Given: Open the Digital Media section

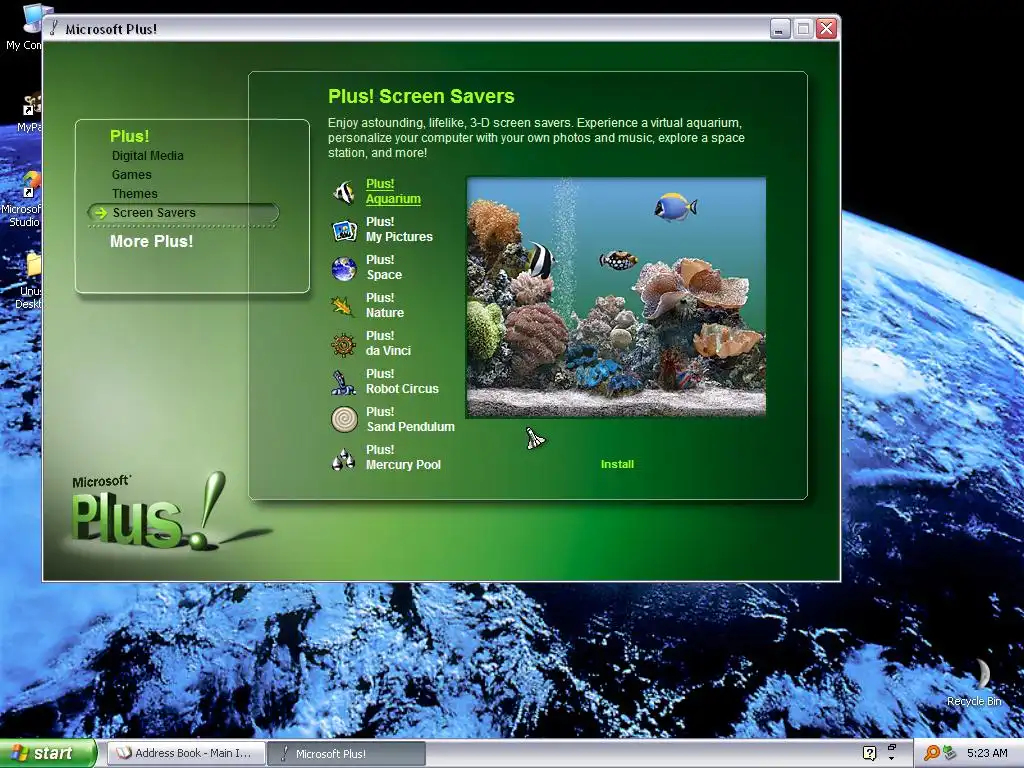Looking at the screenshot, I should [148, 155].
